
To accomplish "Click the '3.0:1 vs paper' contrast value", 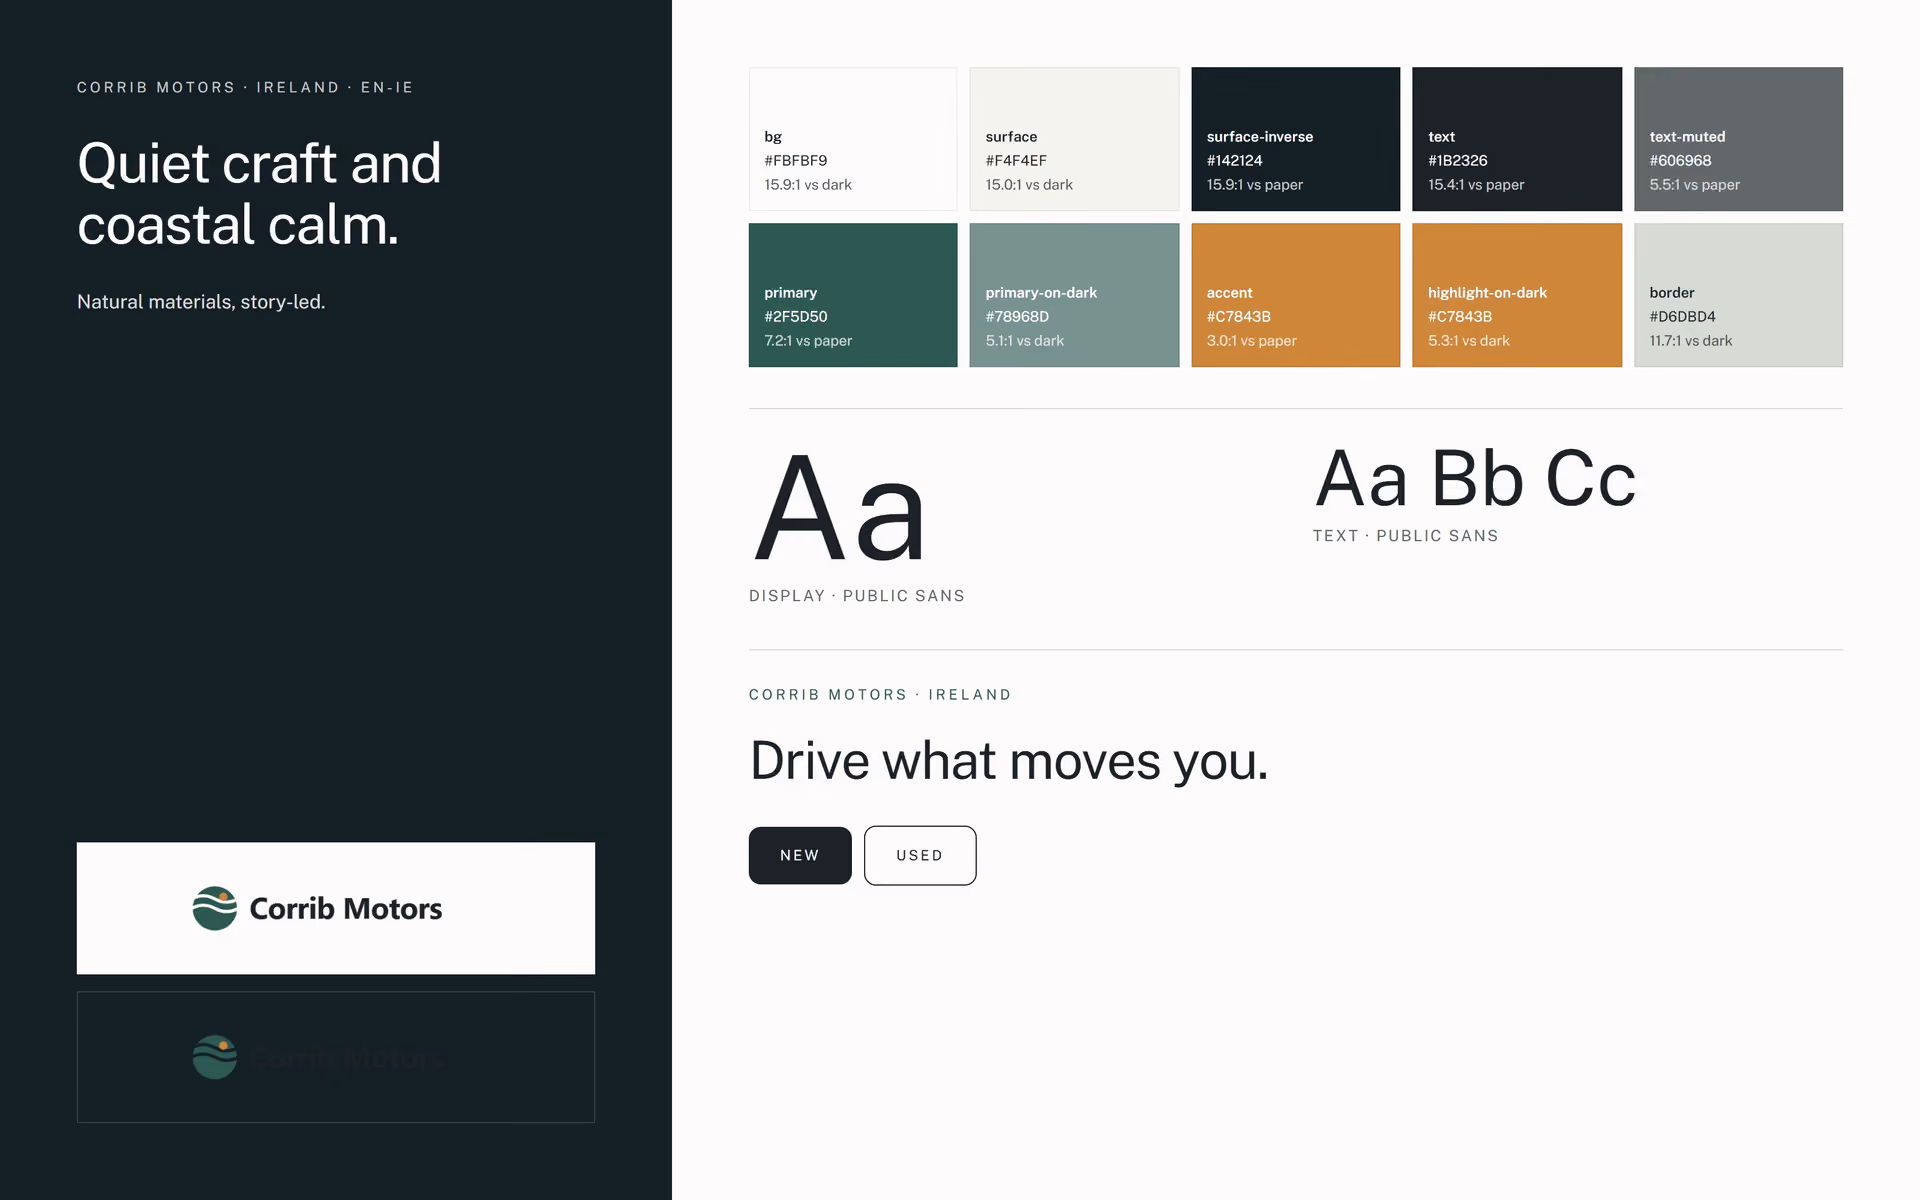I will (1252, 341).
